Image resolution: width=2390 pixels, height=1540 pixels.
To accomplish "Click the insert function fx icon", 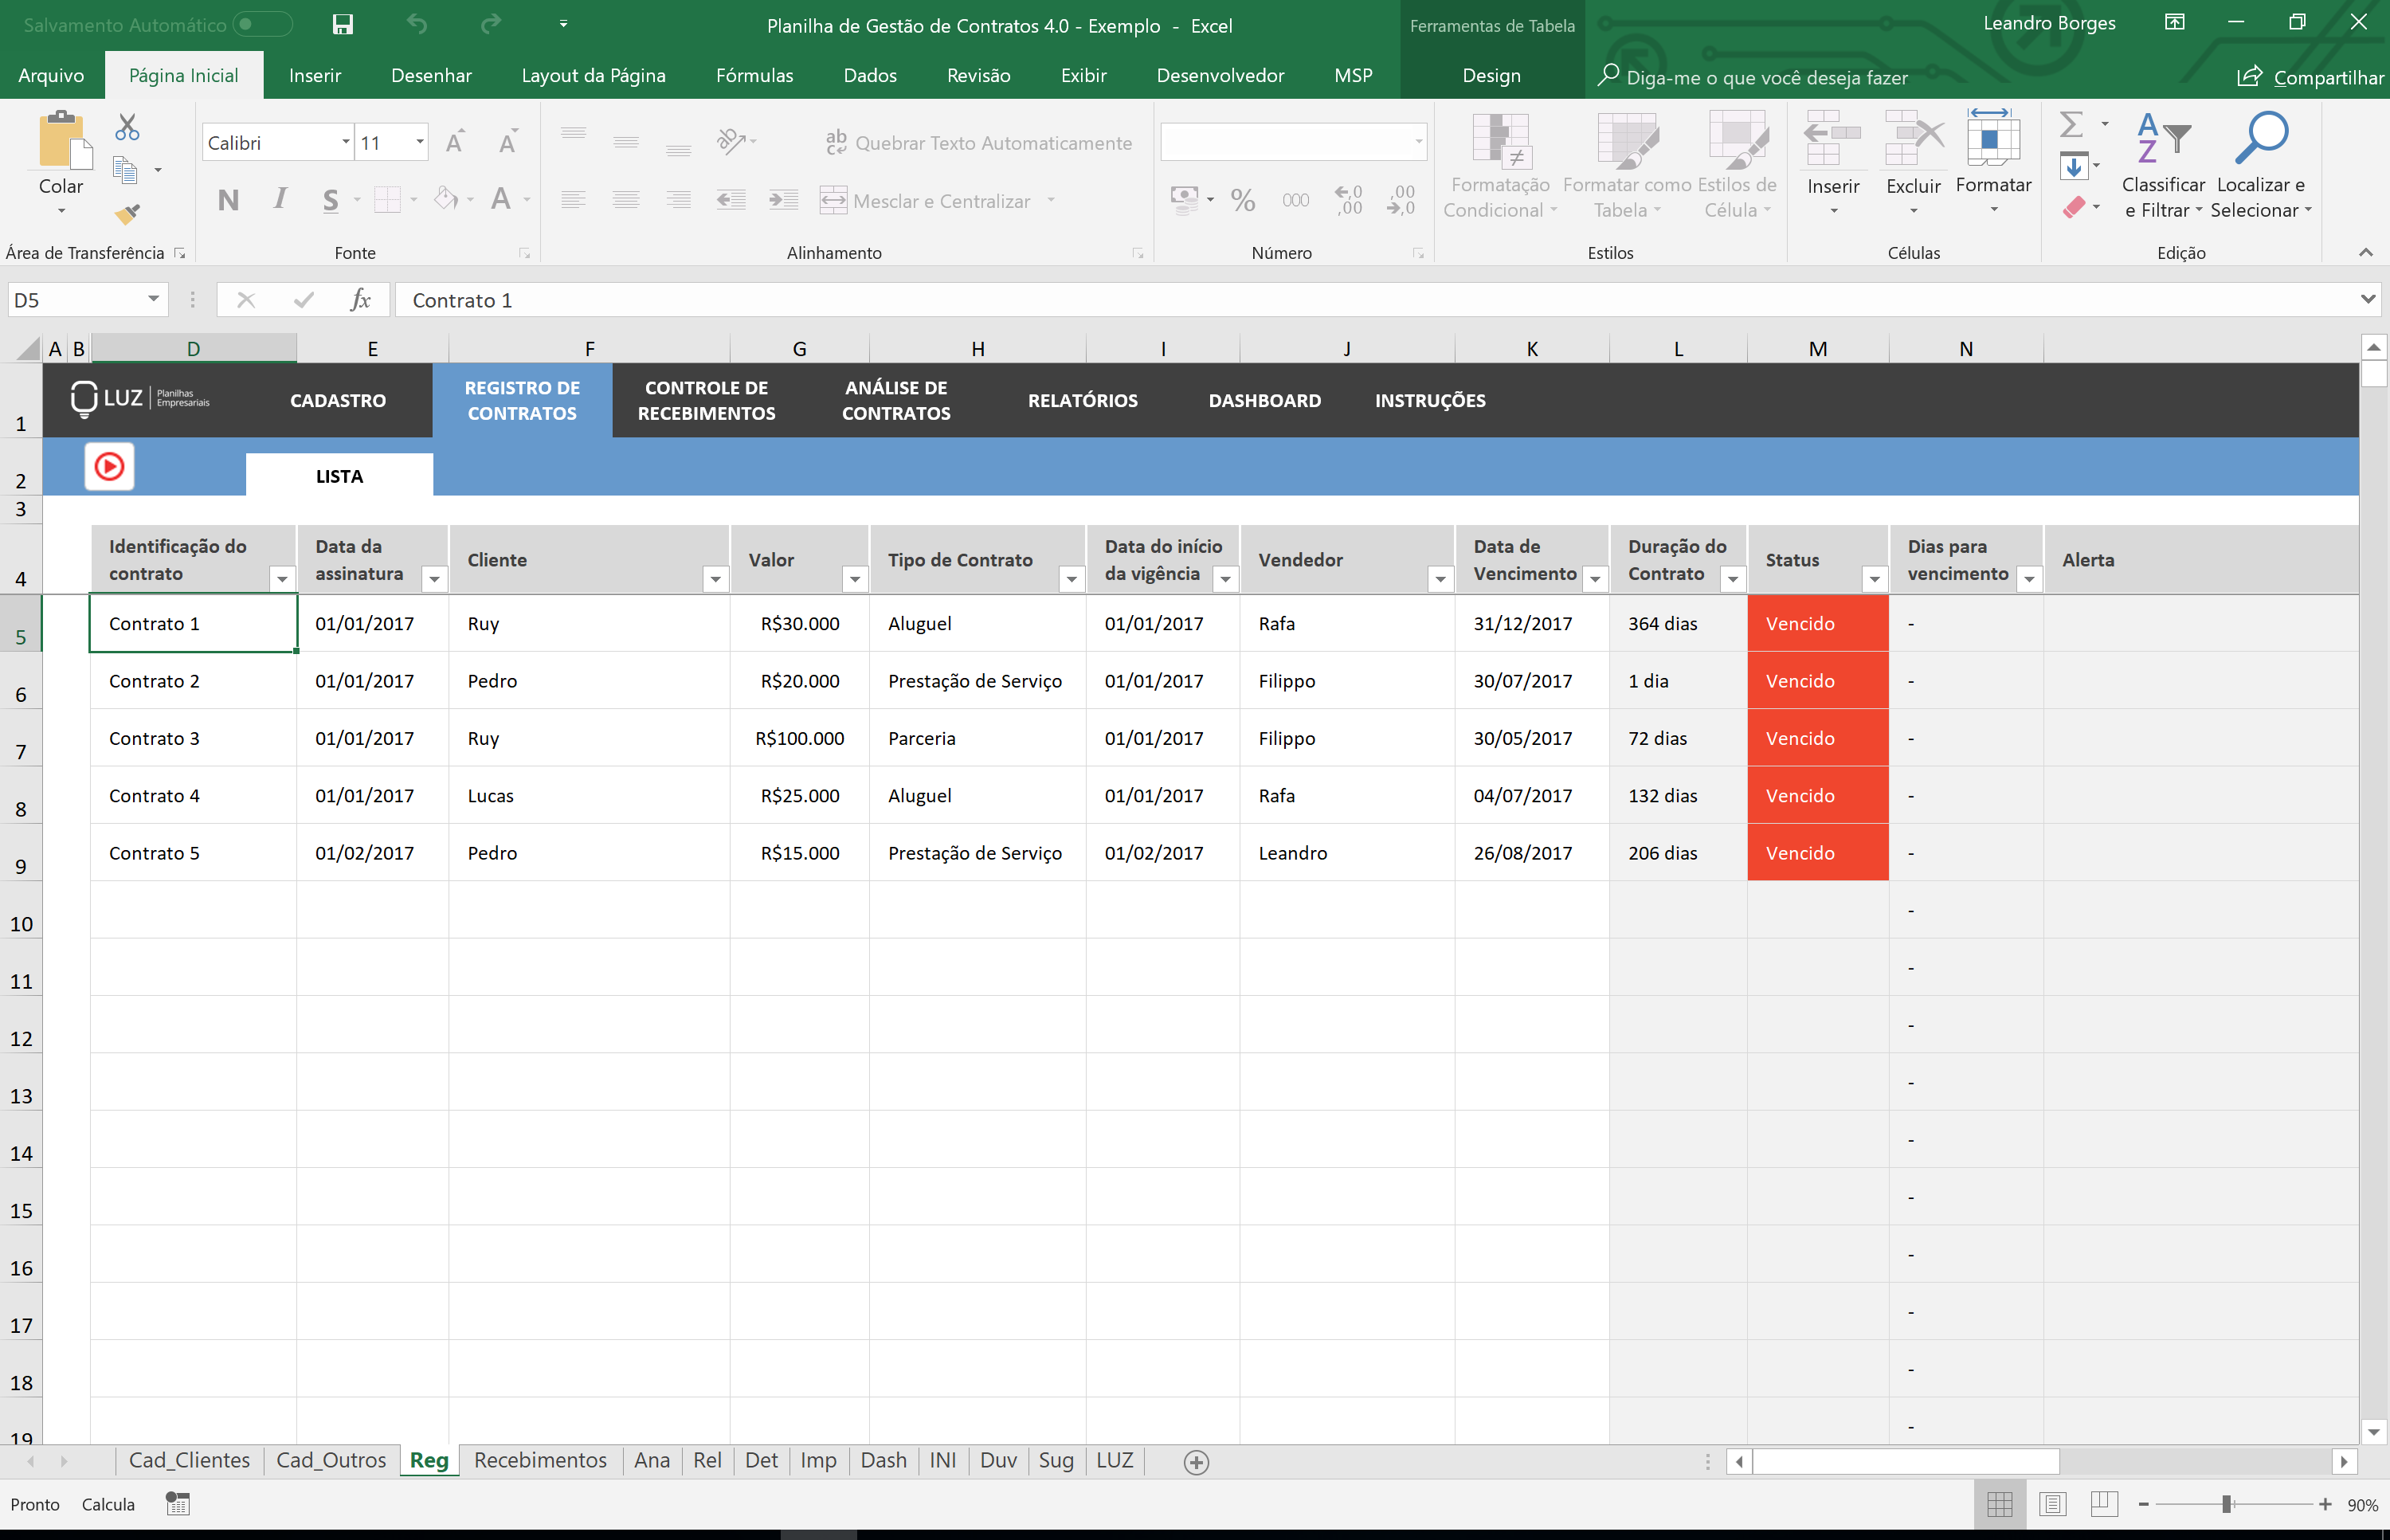I will (x=360, y=300).
